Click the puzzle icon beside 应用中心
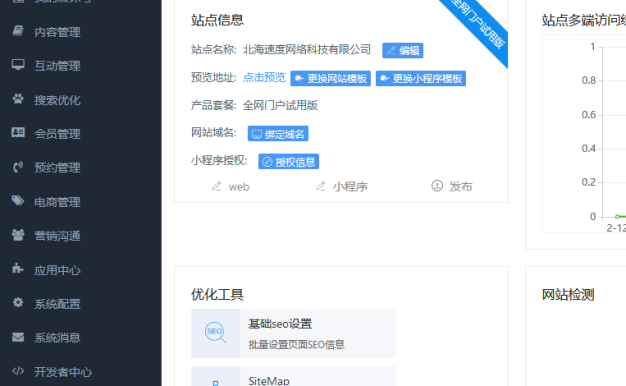This screenshot has height=386, width=626. (x=18, y=269)
